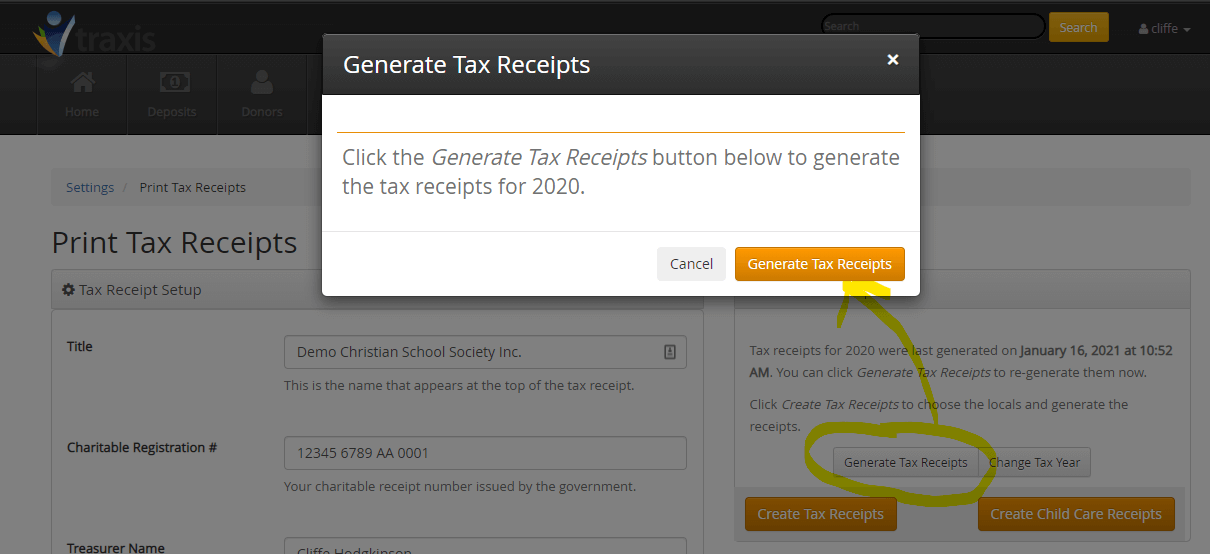Image resolution: width=1210 pixels, height=554 pixels.
Task: Click the Traxis logo
Action: point(95,34)
